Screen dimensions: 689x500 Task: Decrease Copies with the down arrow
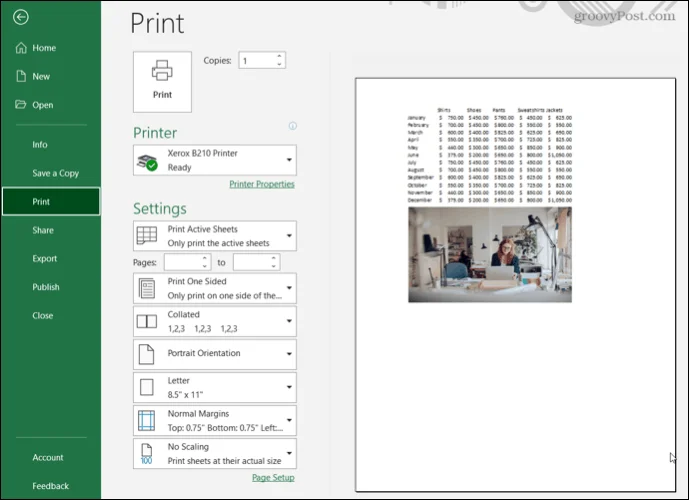coord(279,65)
